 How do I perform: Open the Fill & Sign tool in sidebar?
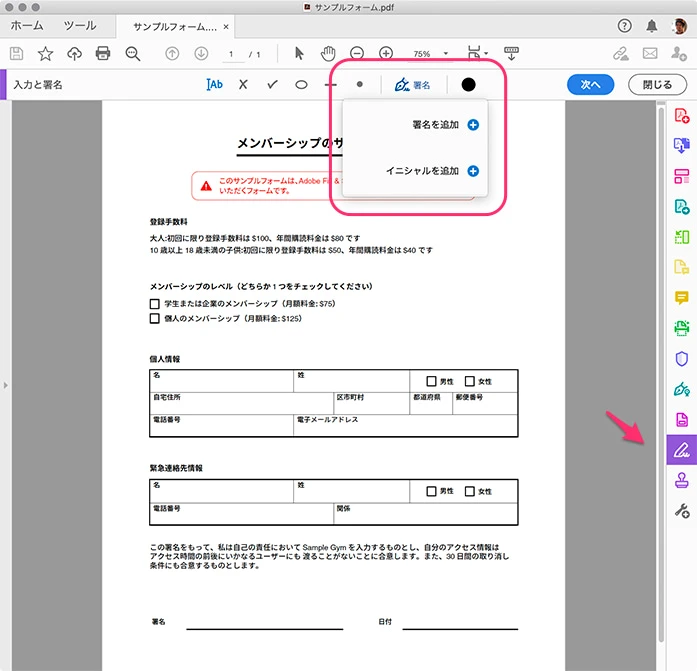681,449
